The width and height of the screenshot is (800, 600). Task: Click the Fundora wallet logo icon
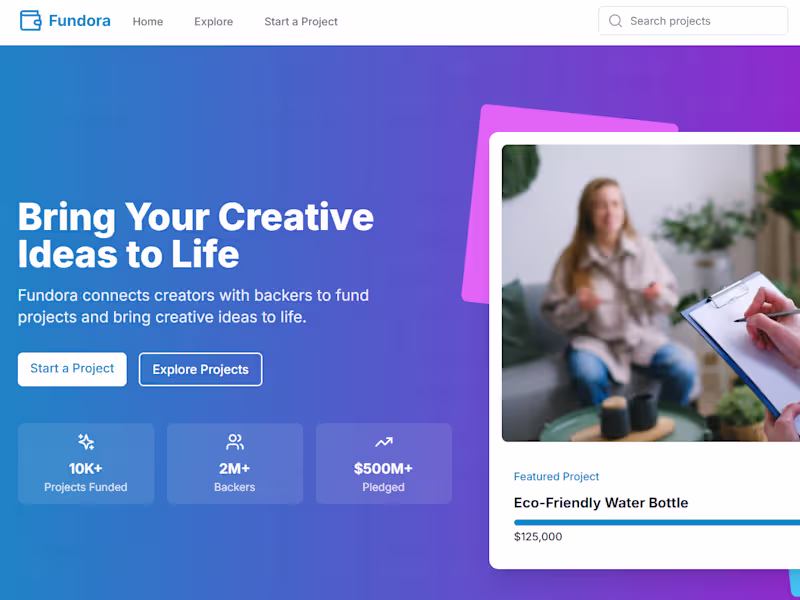pos(30,21)
